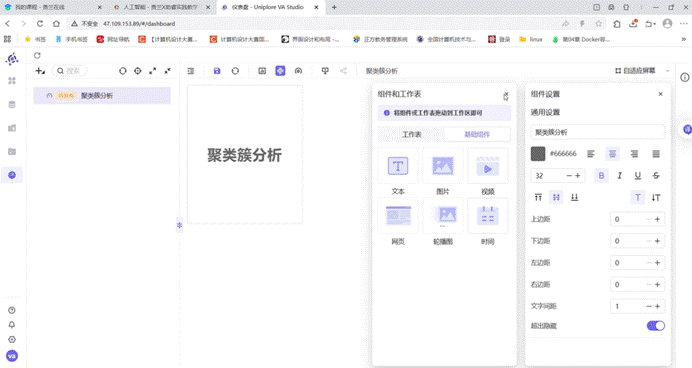Open a new browser tab with plus
Image resolution: width=692 pixels, height=368 pixels.
pyautogui.click(x=334, y=8)
